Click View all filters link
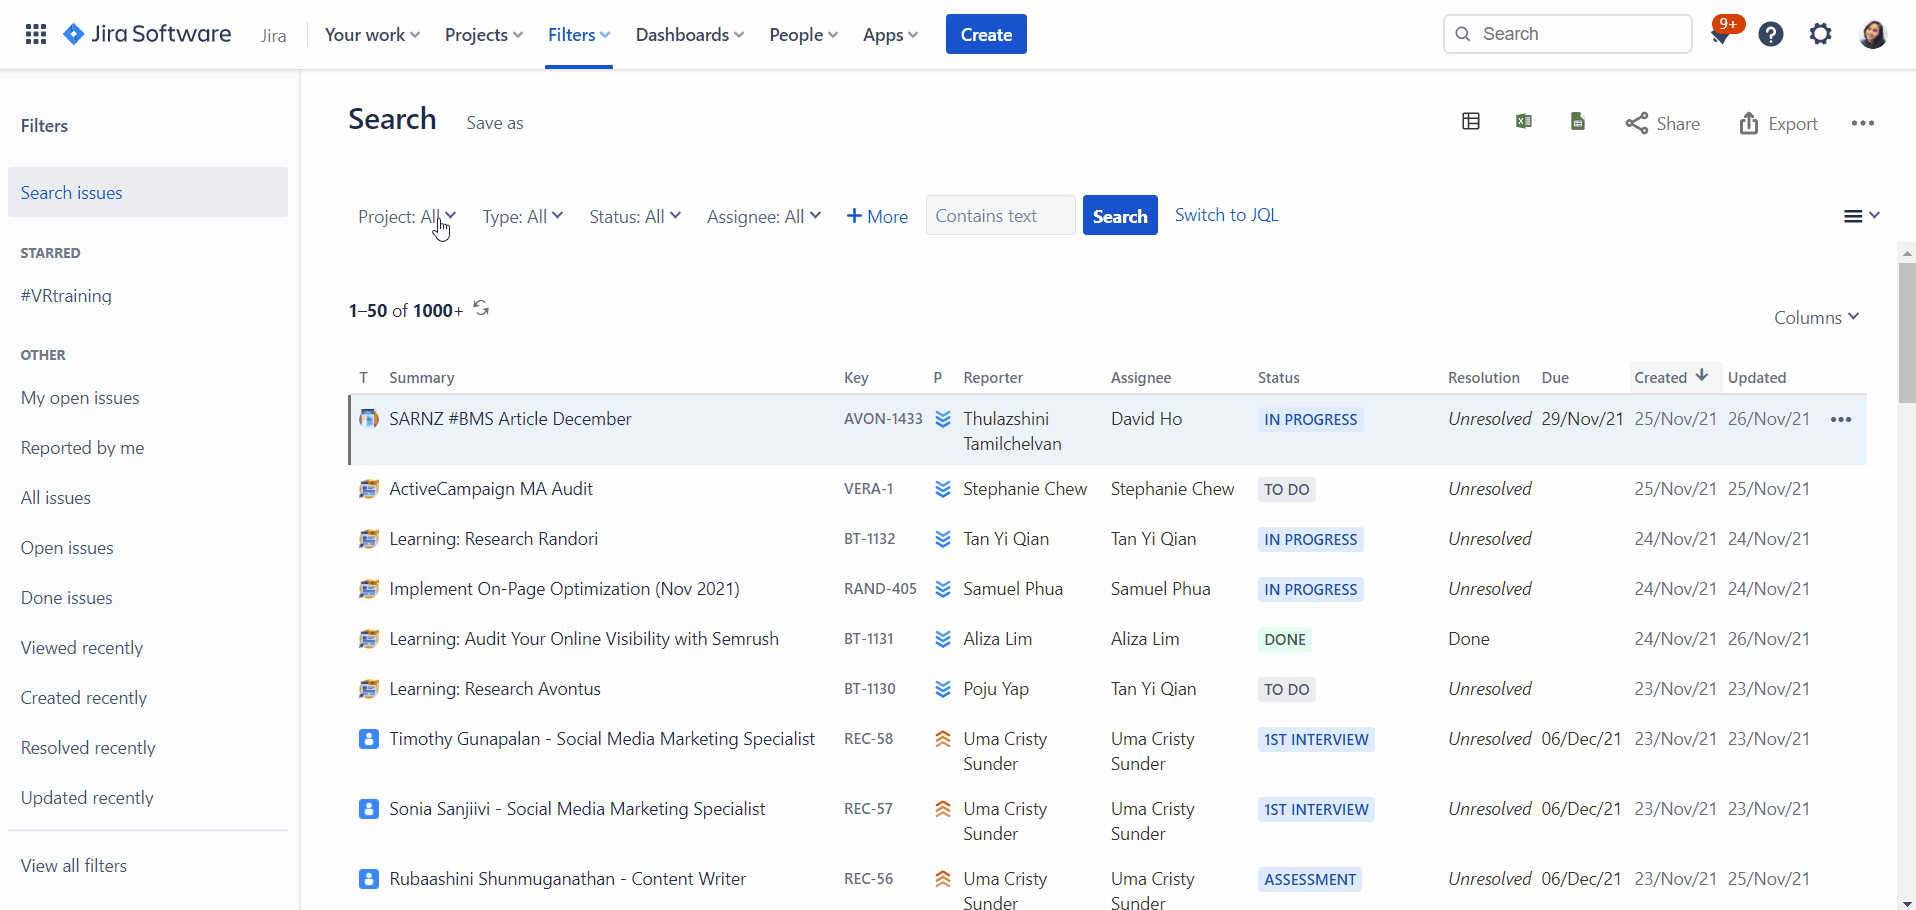 74,866
